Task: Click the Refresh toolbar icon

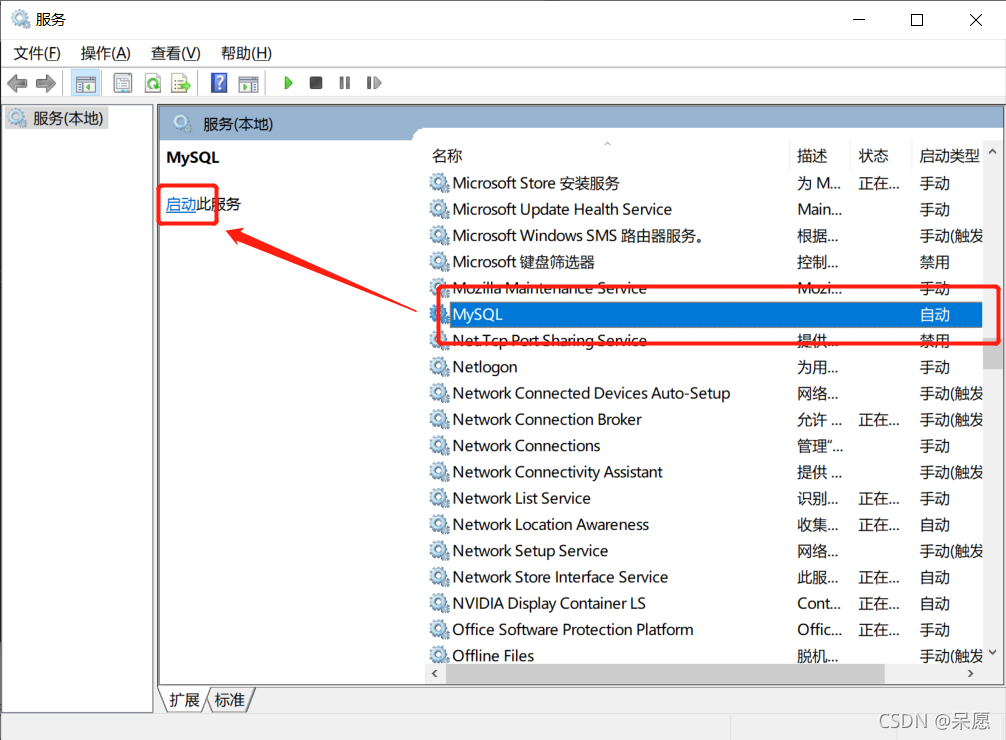Action: point(153,83)
